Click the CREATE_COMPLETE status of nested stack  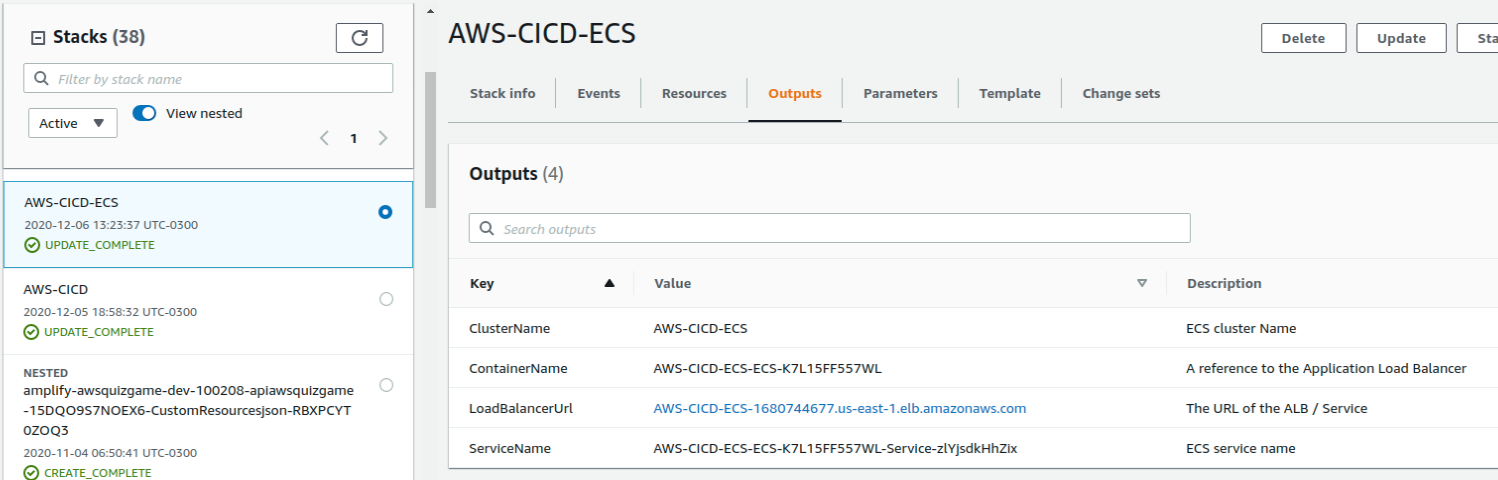tap(89, 473)
